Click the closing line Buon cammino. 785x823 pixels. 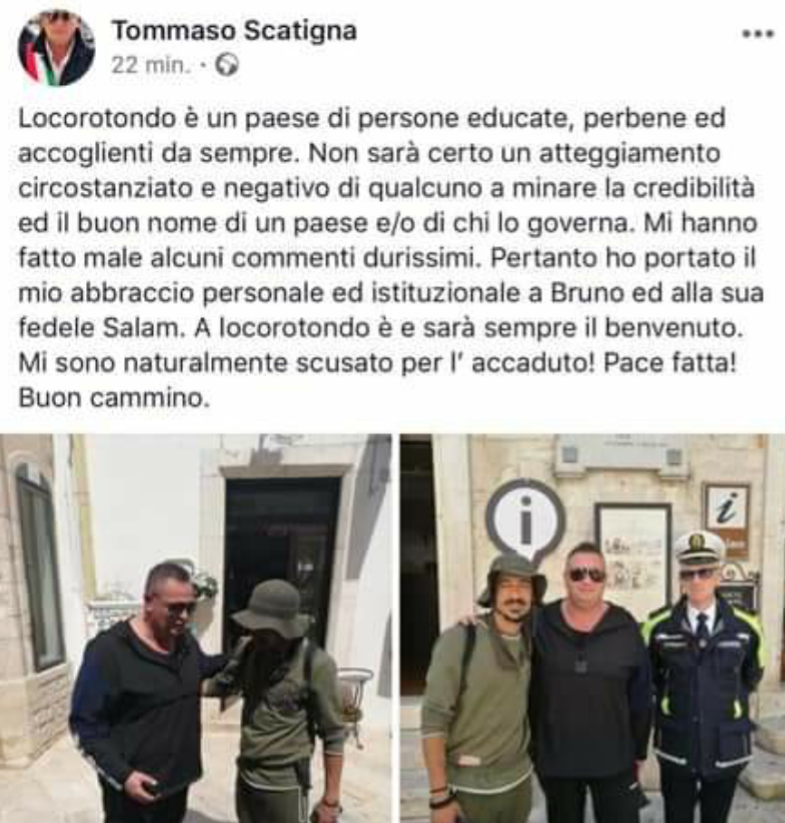tap(114, 398)
